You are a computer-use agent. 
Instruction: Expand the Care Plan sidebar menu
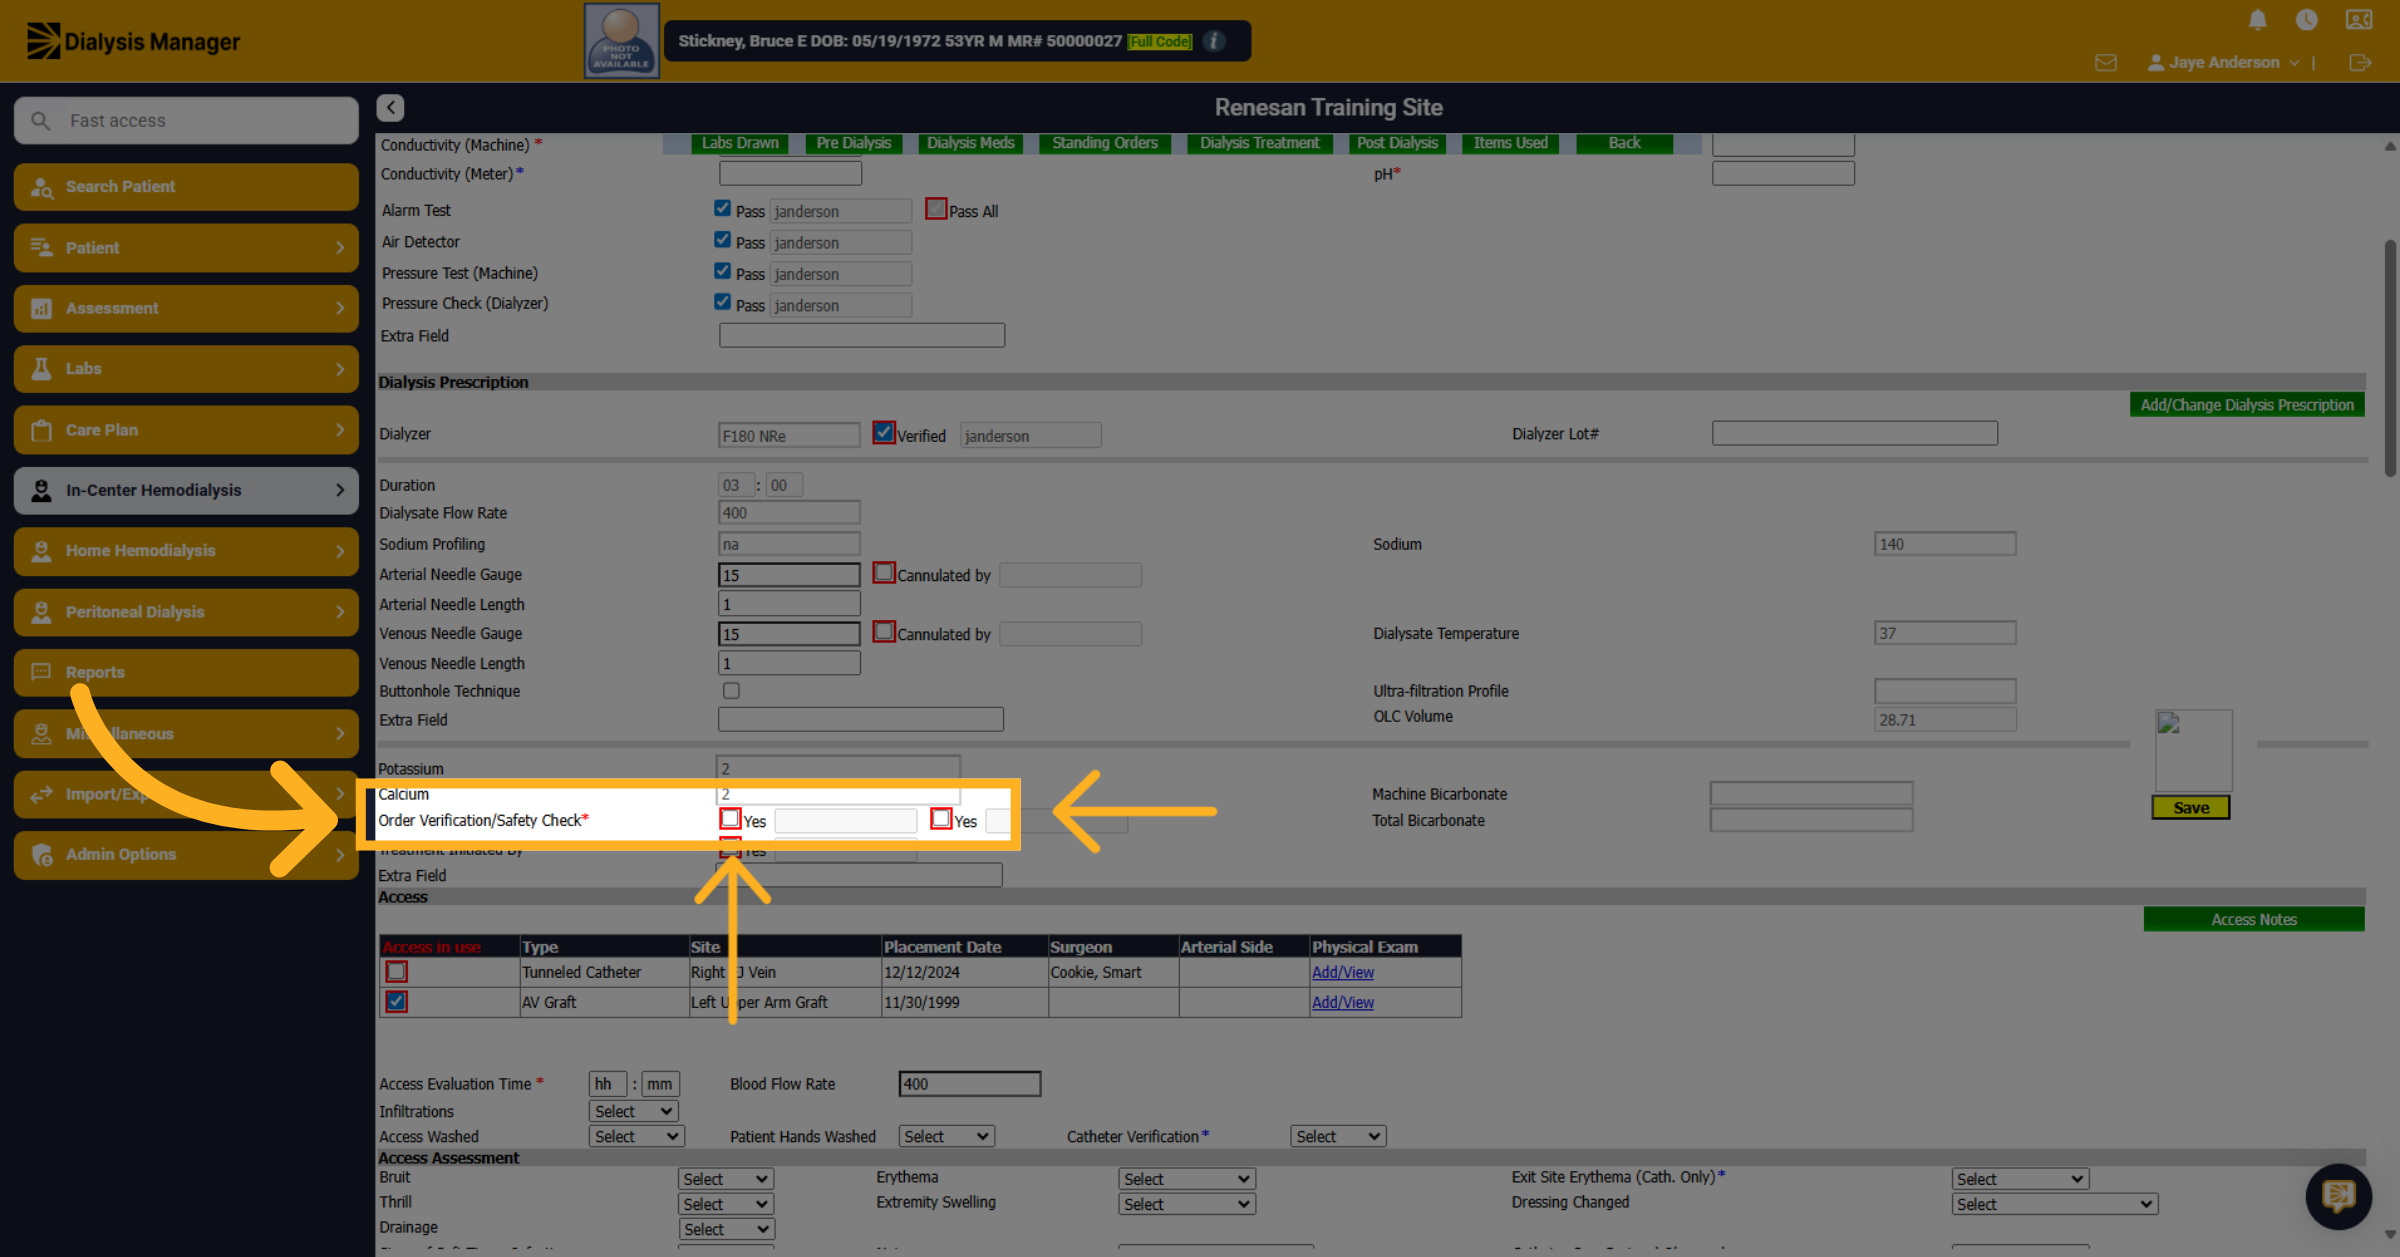coord(186,430)
